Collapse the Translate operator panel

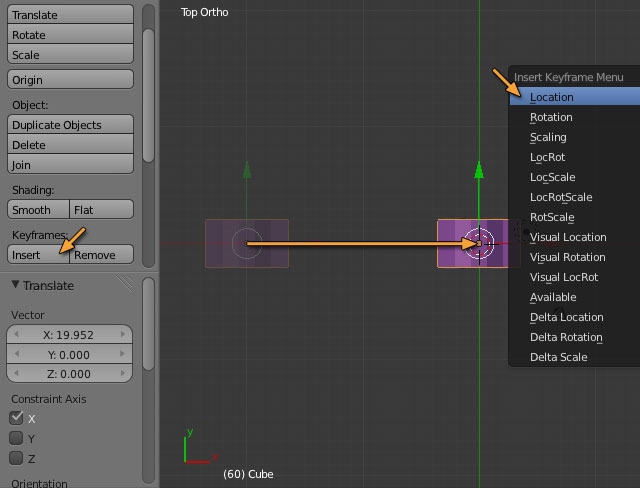click(16, 285)
